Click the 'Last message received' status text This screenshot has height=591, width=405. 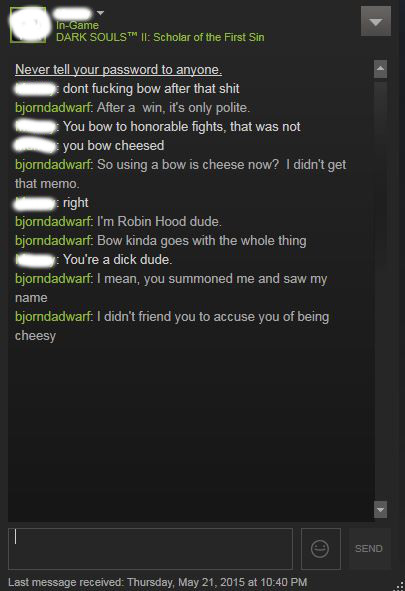pos(157,582)
